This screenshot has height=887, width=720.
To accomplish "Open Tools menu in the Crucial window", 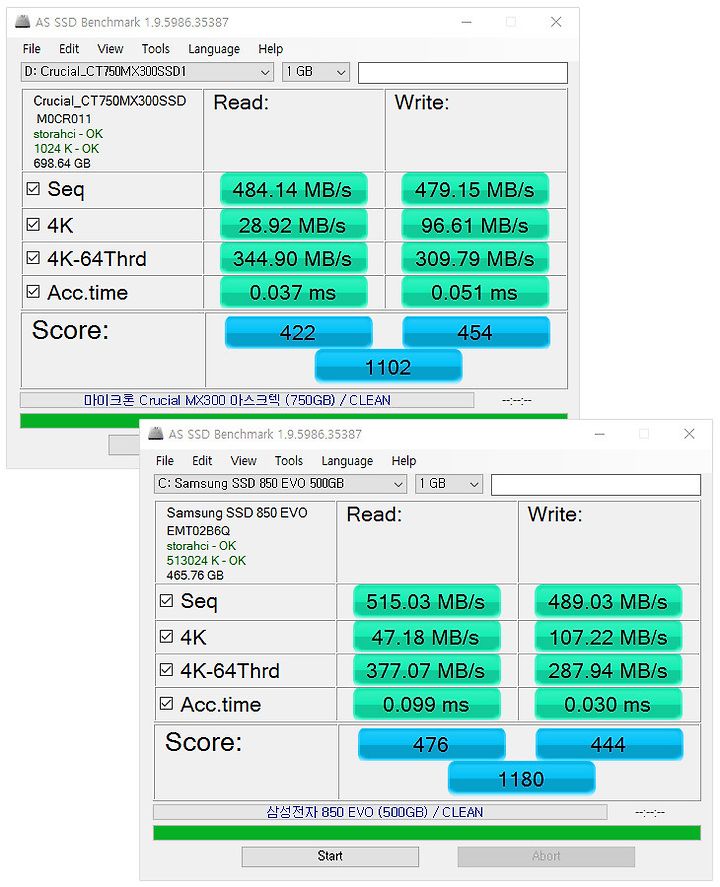I will point(156,49).
